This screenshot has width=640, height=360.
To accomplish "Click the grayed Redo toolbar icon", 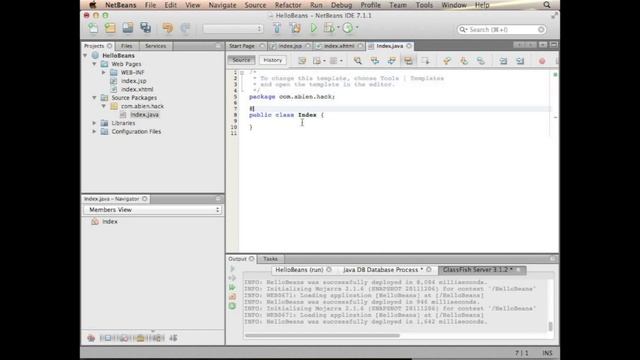I will click(x=185, y=28).
